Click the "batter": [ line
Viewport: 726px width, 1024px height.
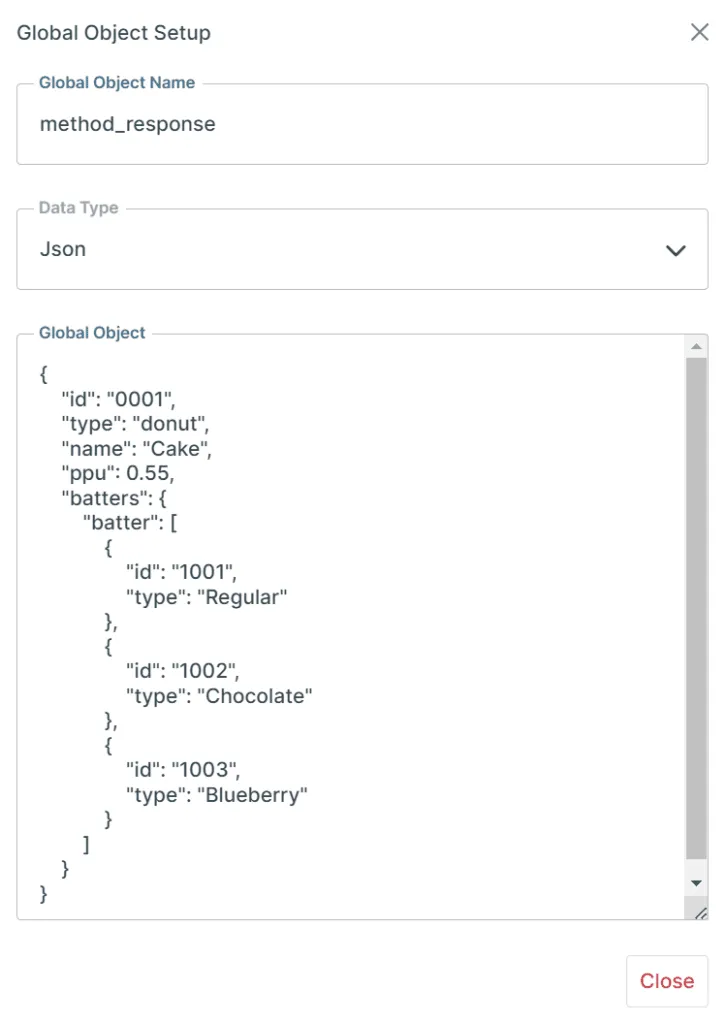point(135,523)
